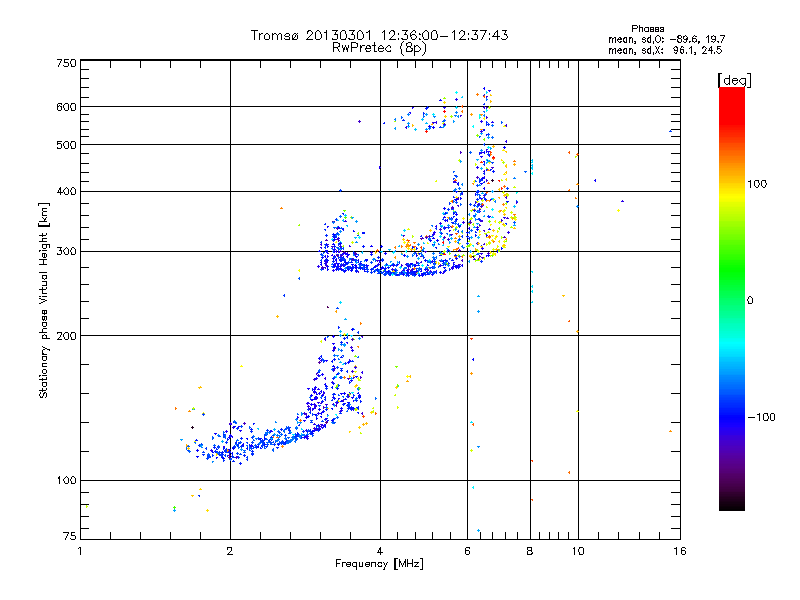Click the '[deg]' colorbar unit label
Image resolution: width=800 pixels, height=600 pixels.
[x=734, y=80]
